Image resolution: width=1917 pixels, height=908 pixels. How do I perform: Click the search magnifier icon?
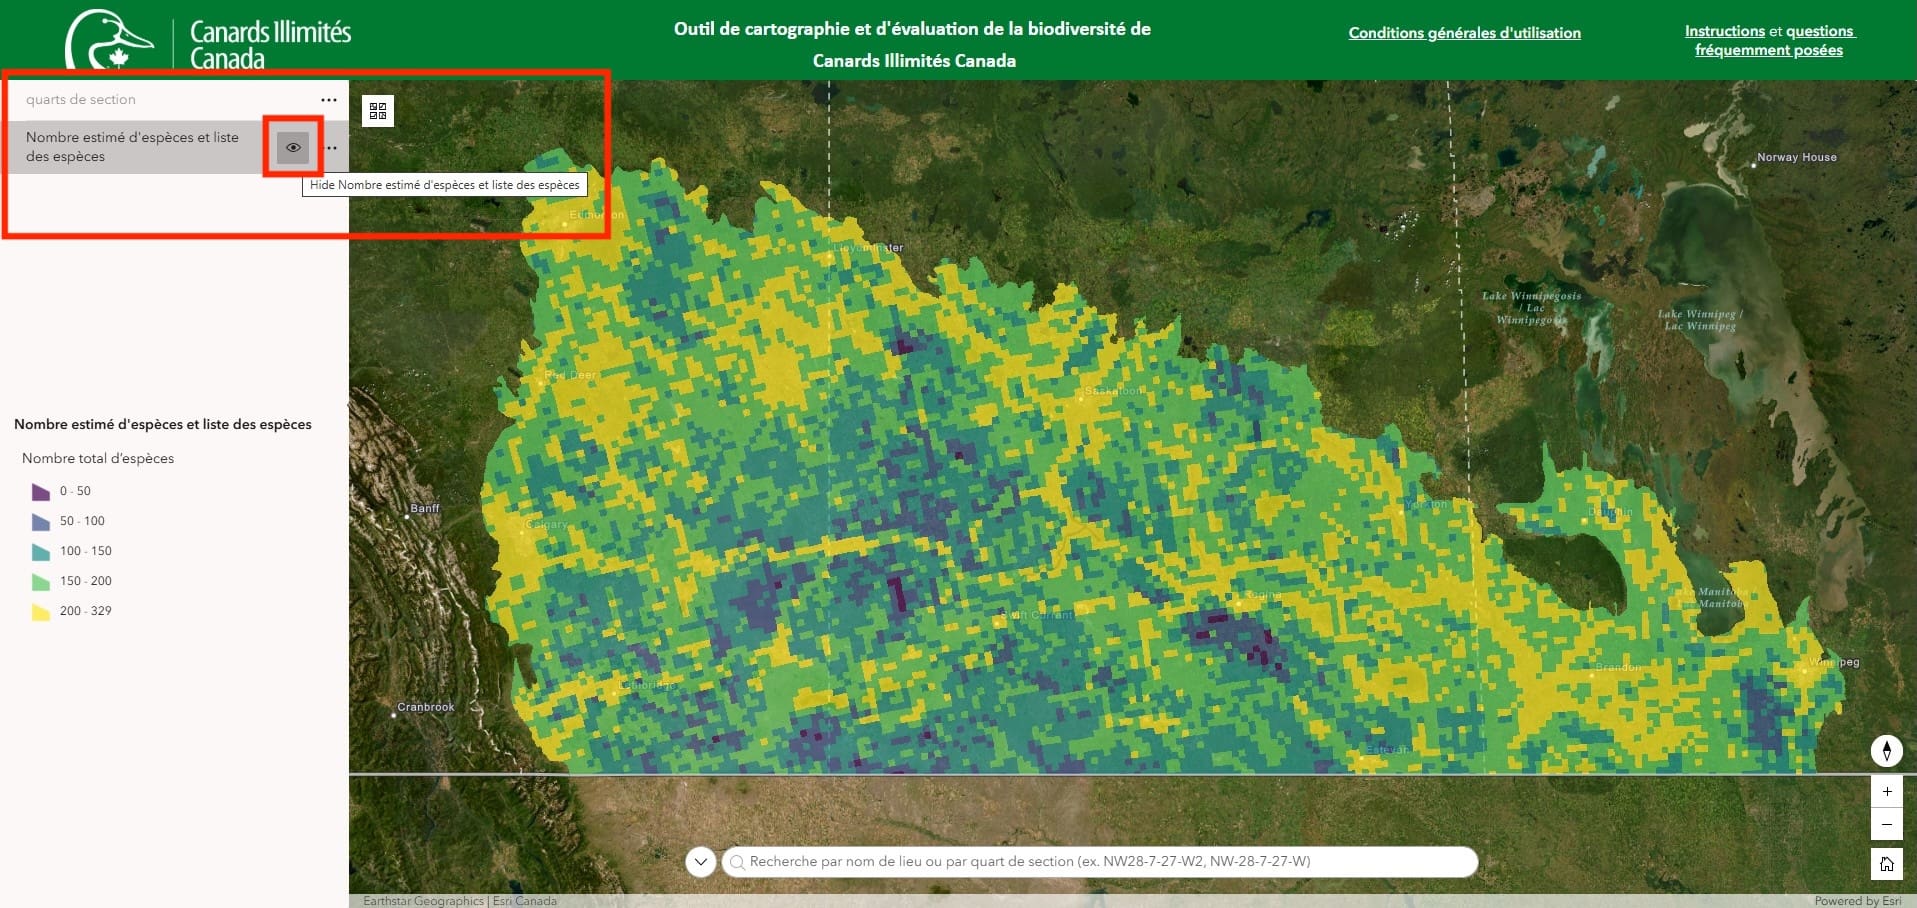737,862
